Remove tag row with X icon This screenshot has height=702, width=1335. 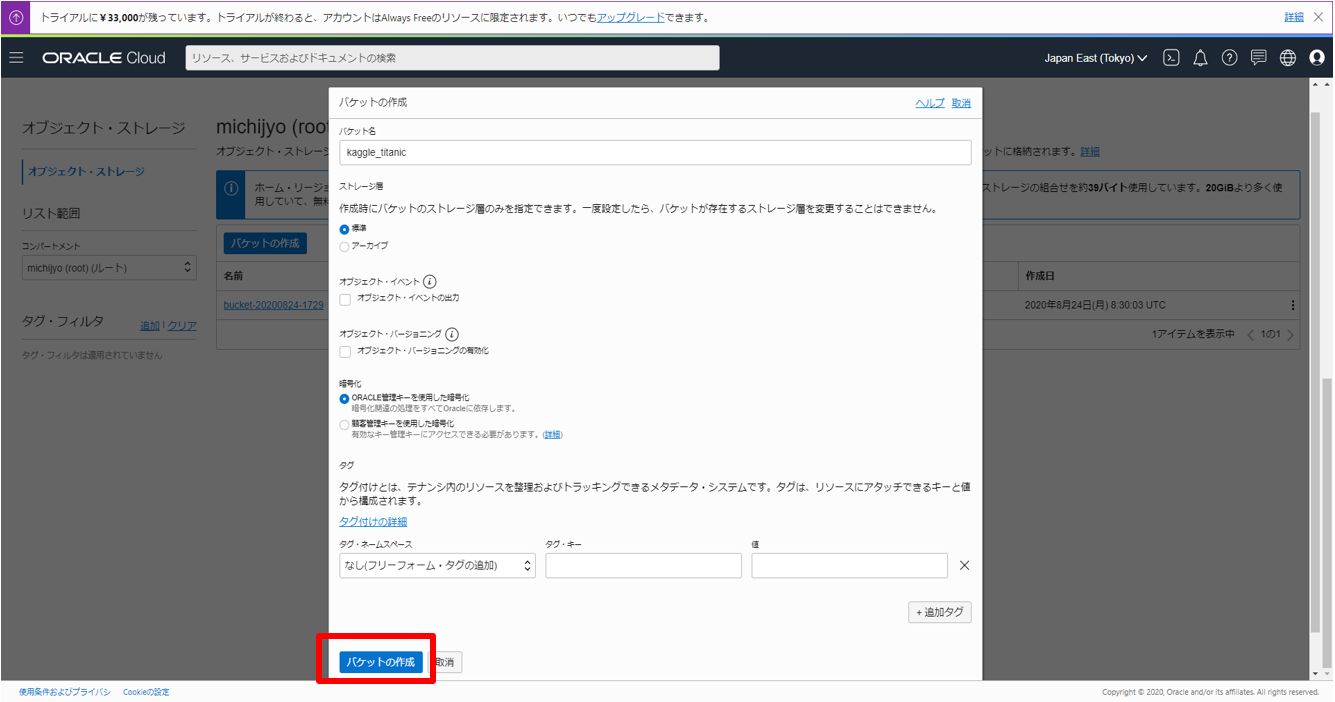pos(964,565)
